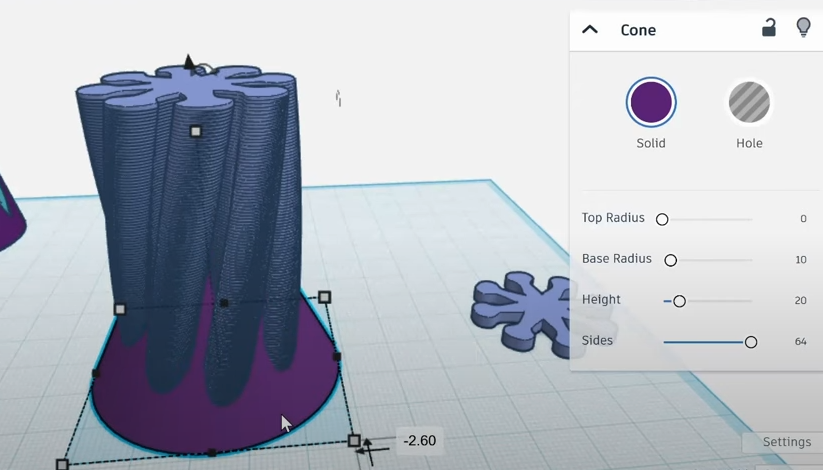Click the Solid label
Screen dimensions: 823x470
[x=651, y=143]
